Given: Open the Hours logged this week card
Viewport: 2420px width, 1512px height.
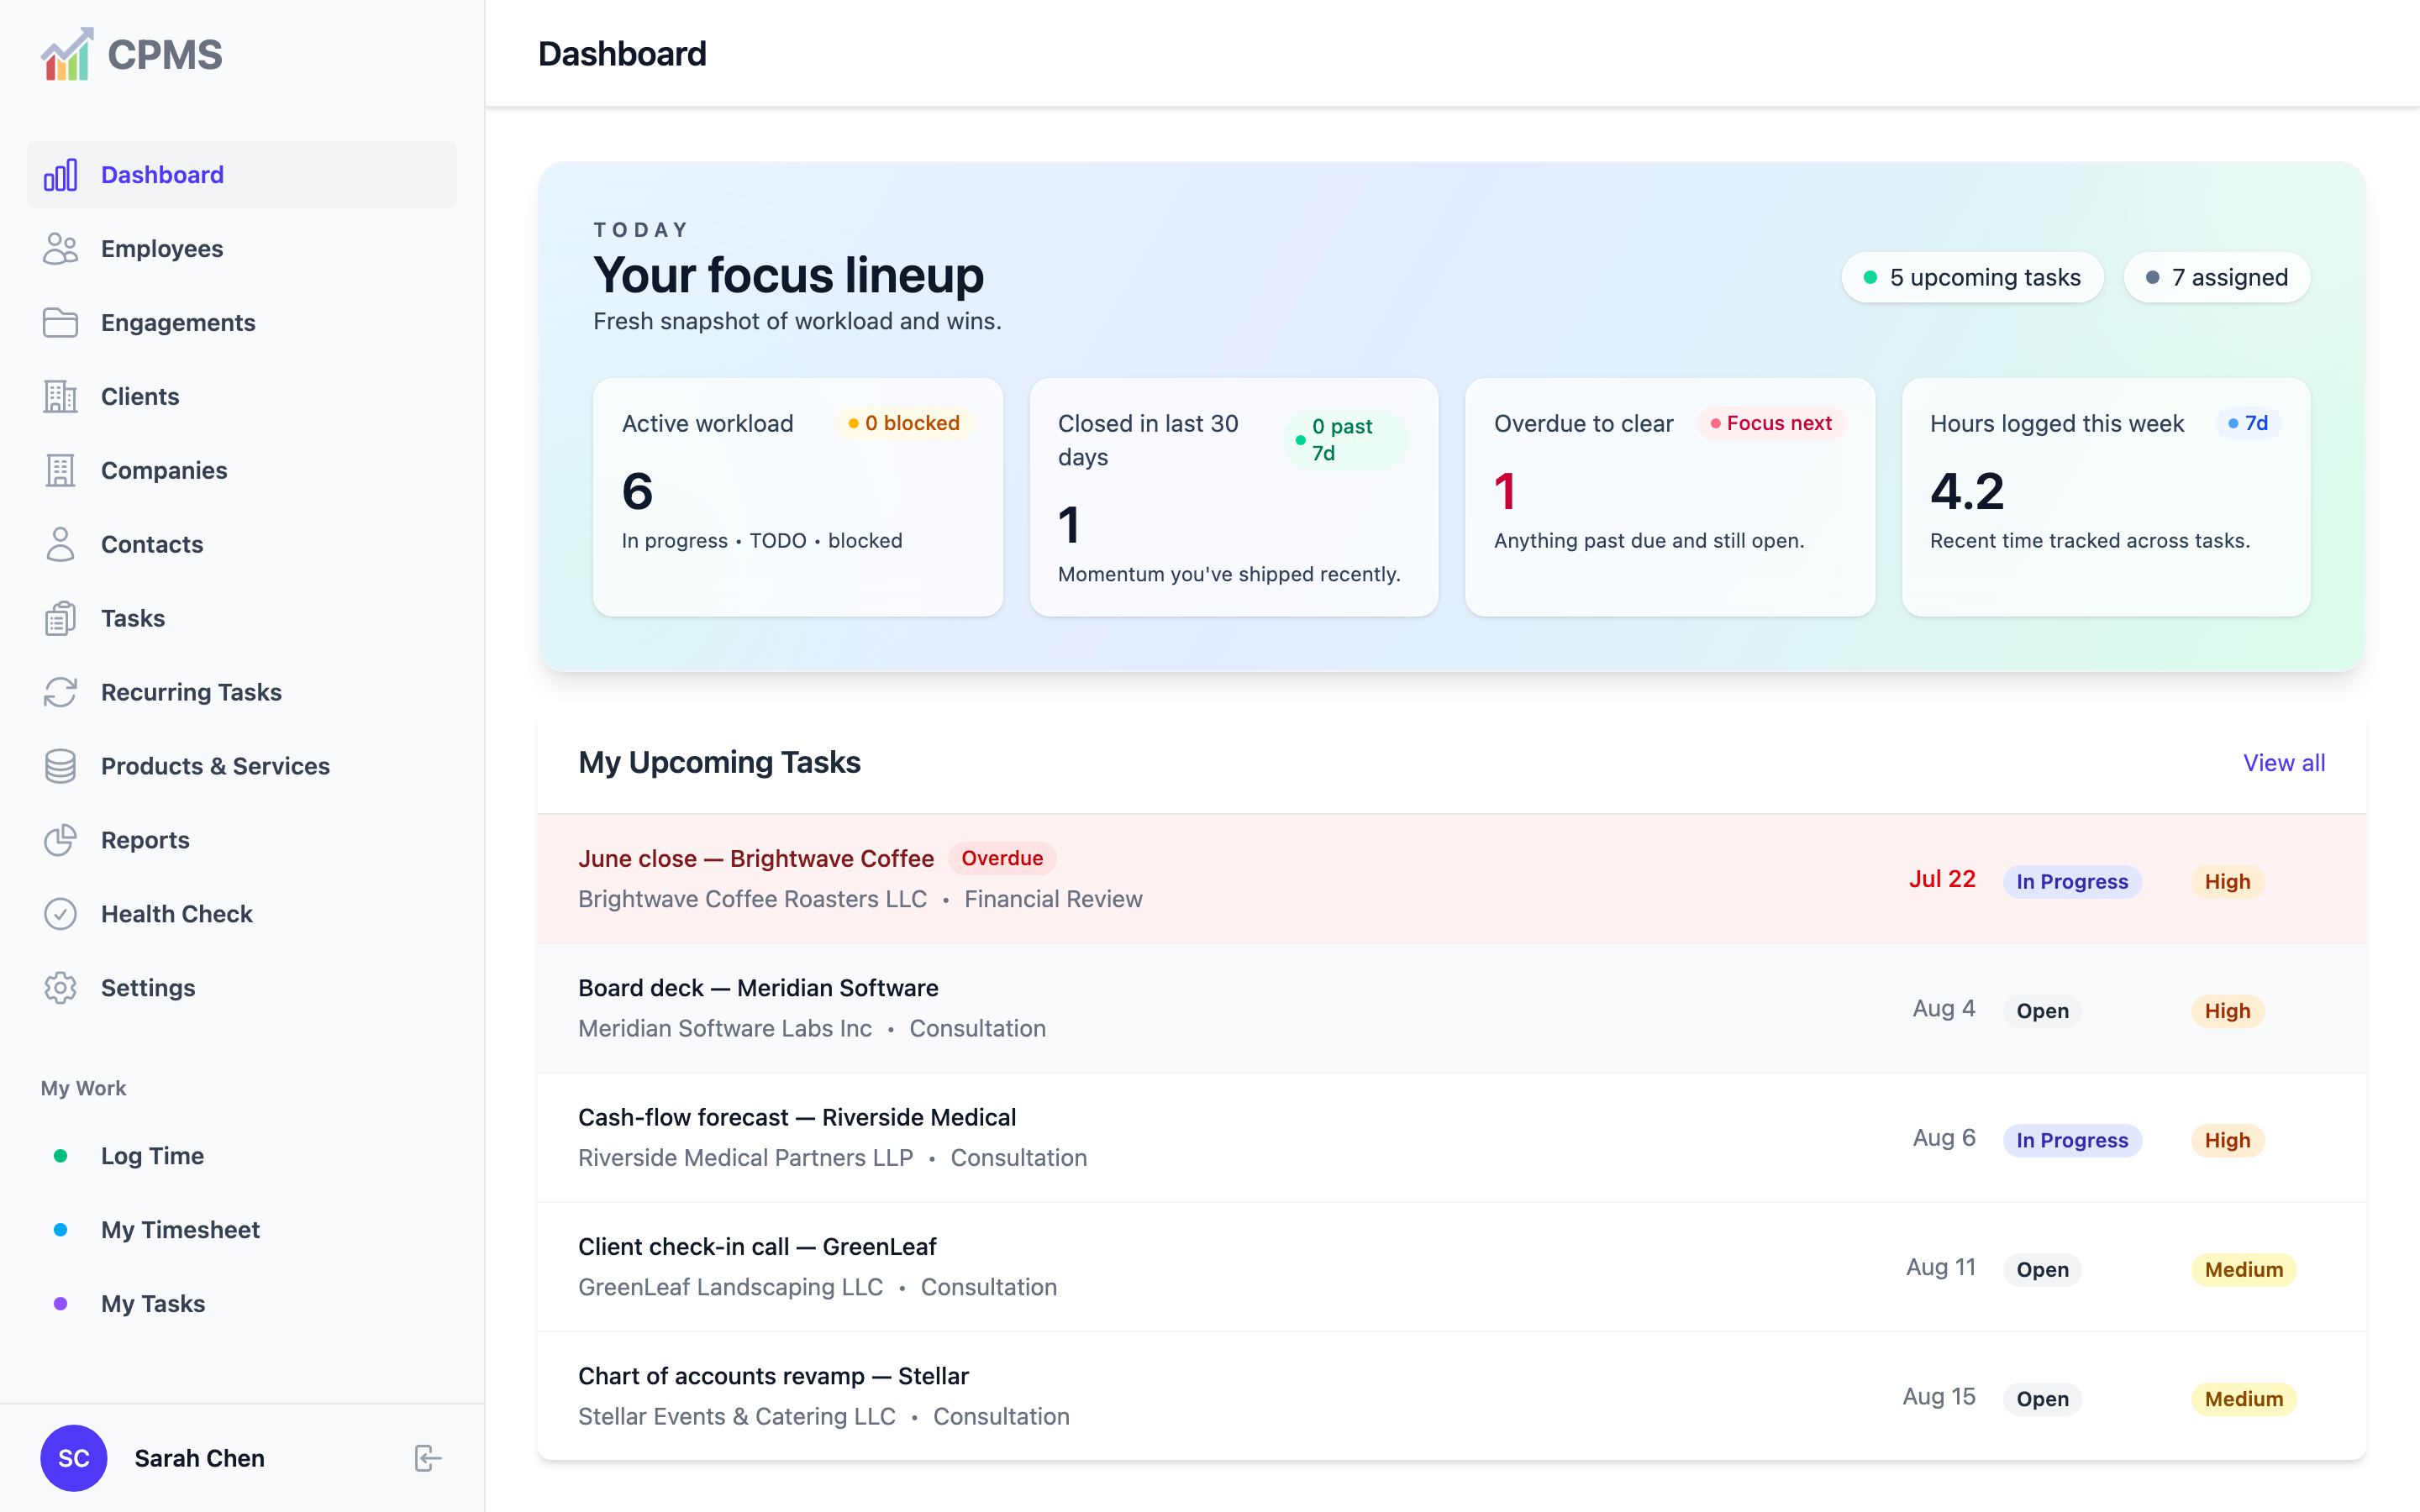Looking at the screenshot, I should [x=2106, y=497].
